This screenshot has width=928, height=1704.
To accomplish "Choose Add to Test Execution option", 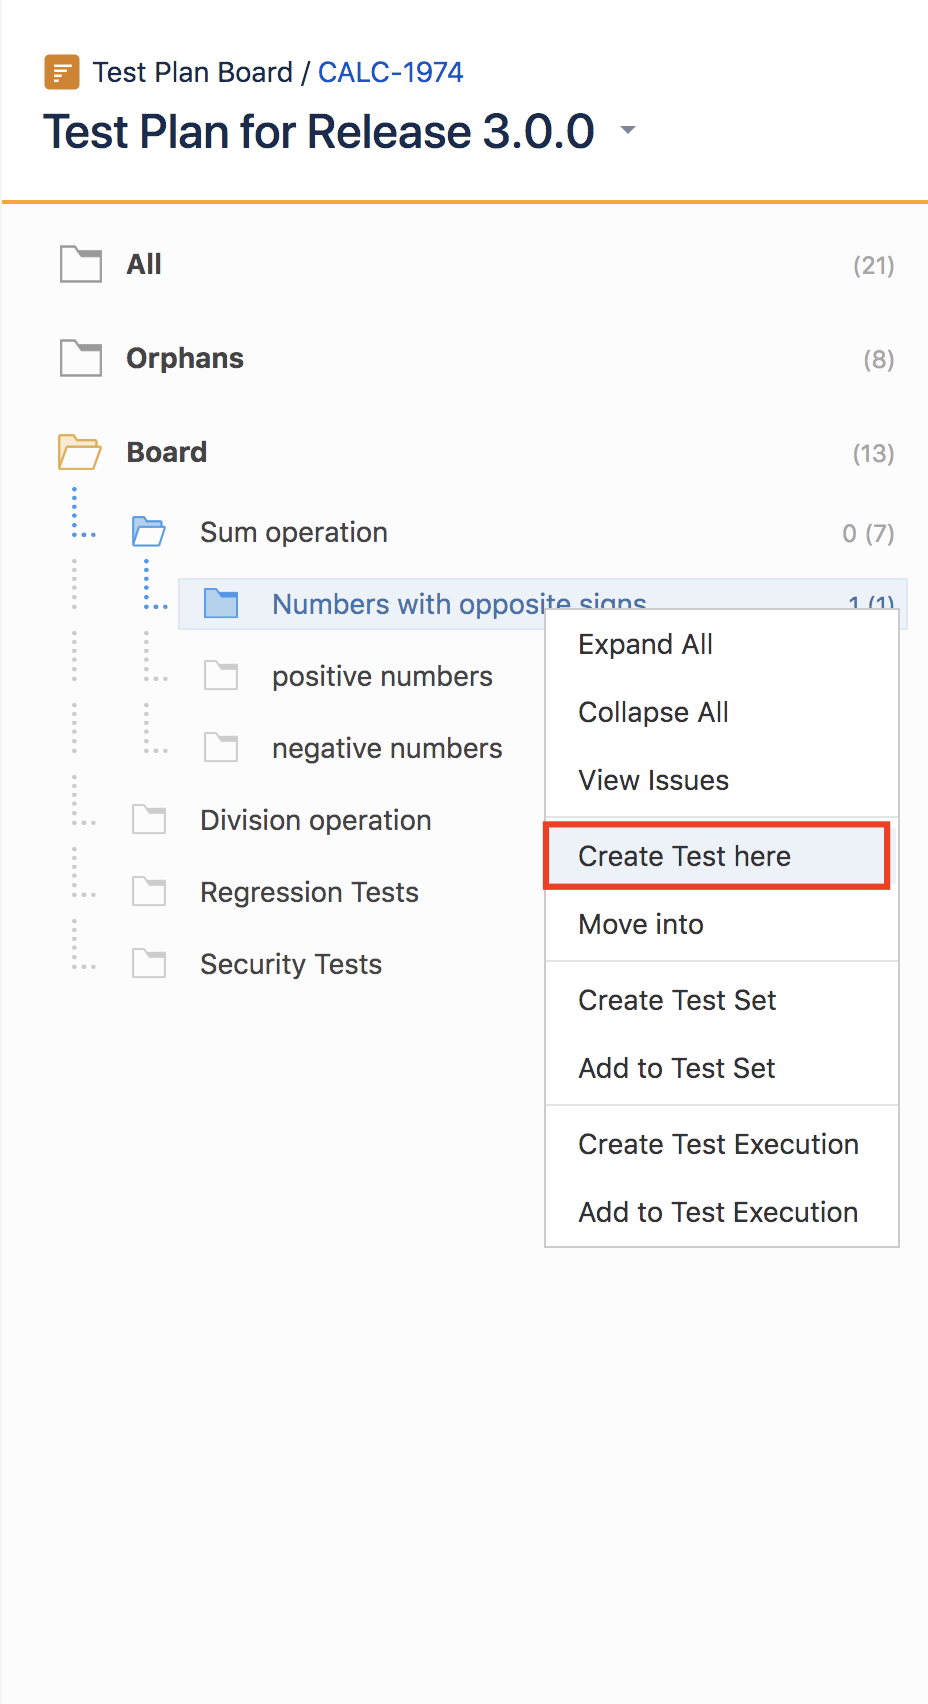I will coord(718,1212).
